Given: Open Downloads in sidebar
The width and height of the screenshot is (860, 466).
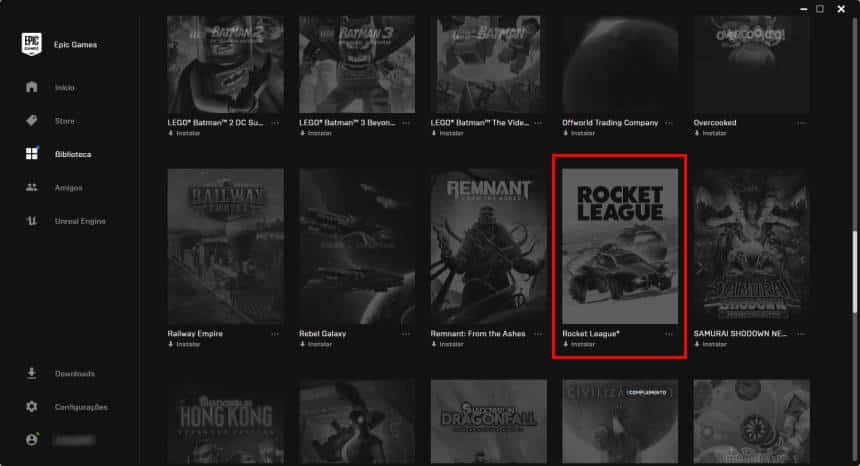Looking at the screenshot, I should (x=75, y=374).
